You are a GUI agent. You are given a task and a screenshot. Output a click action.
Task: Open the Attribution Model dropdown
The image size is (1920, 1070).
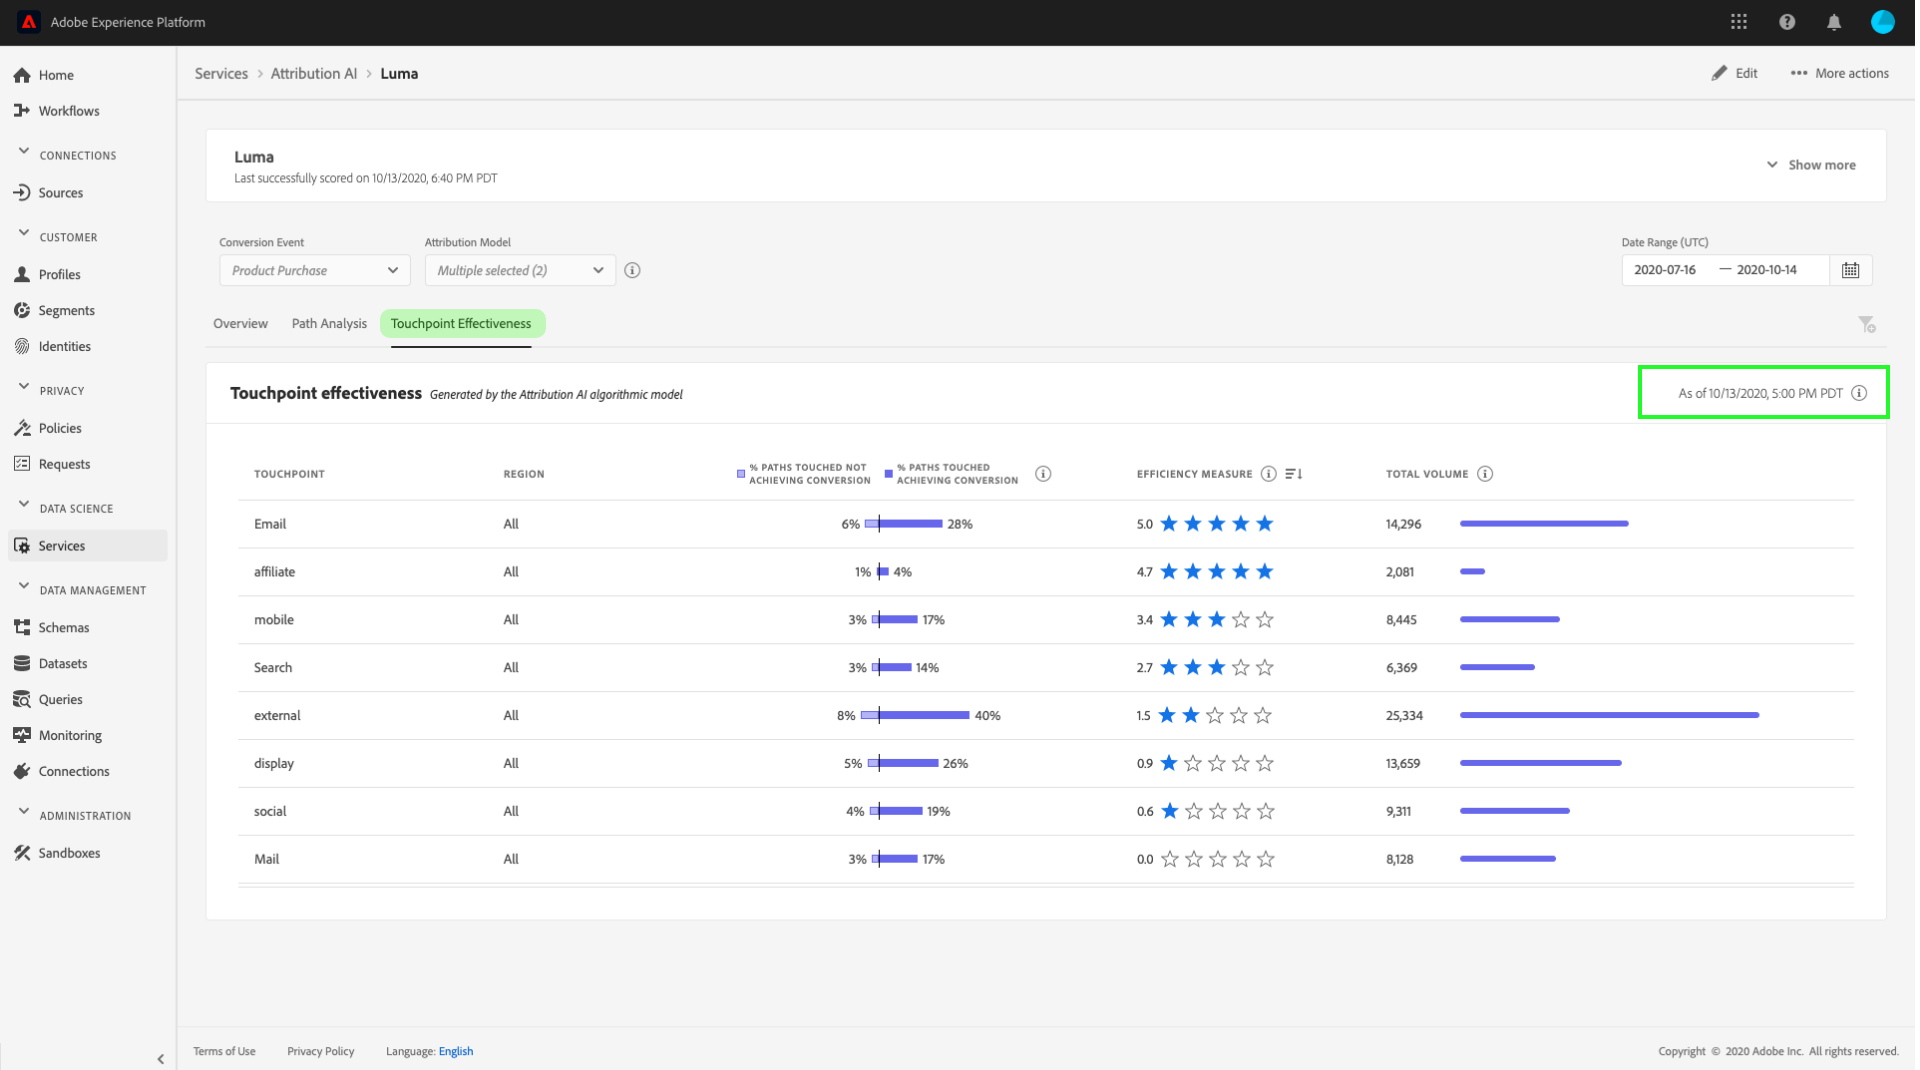[519, 270]
